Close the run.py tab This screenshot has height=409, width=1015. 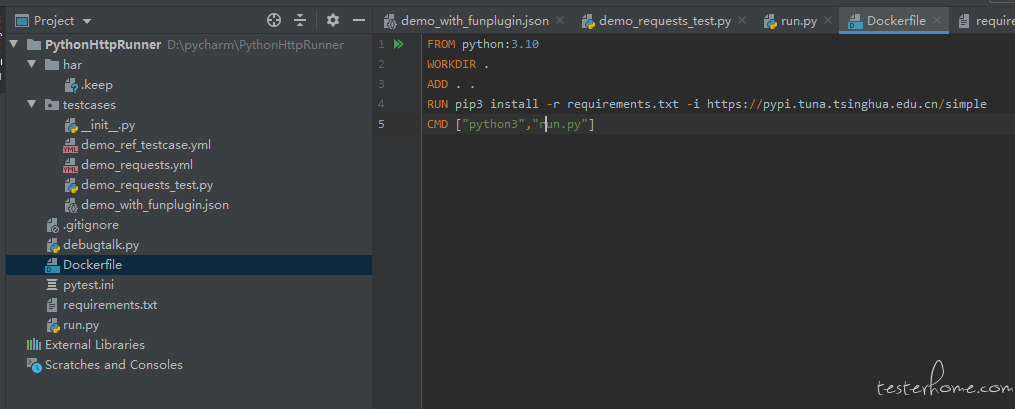[x=828, y=21]
